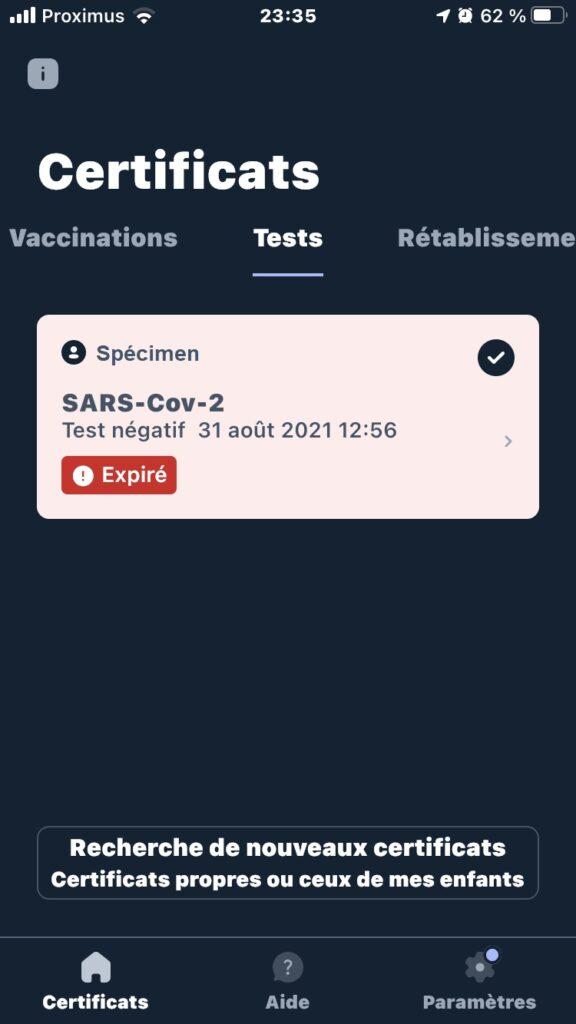Open the info icon at top left

point(43,74)
